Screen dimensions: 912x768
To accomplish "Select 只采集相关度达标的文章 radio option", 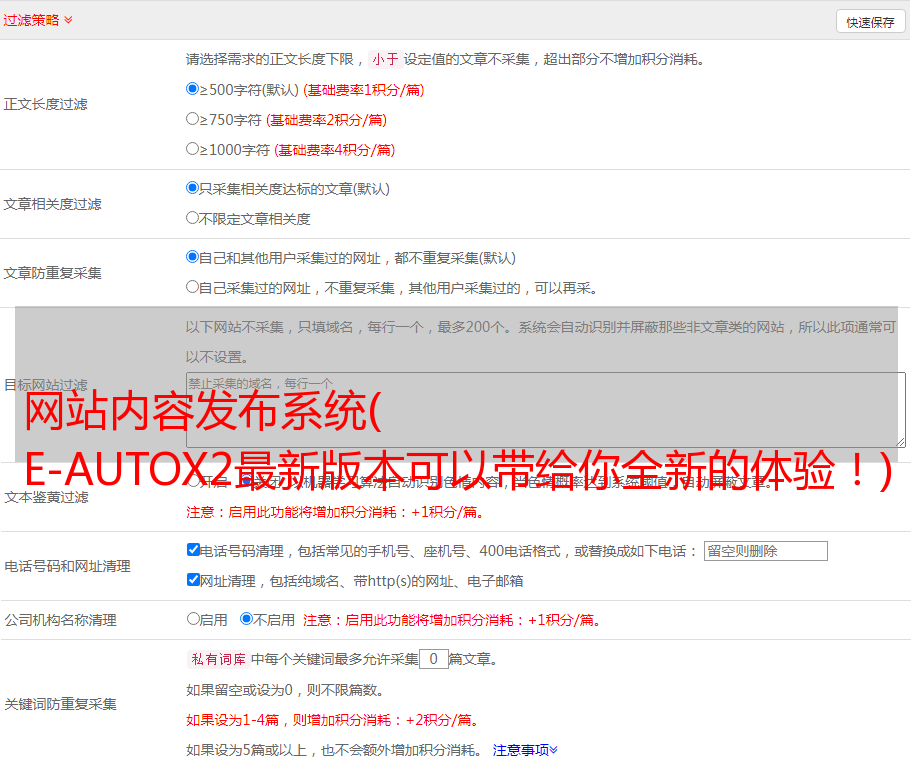I will click(193, 188).
